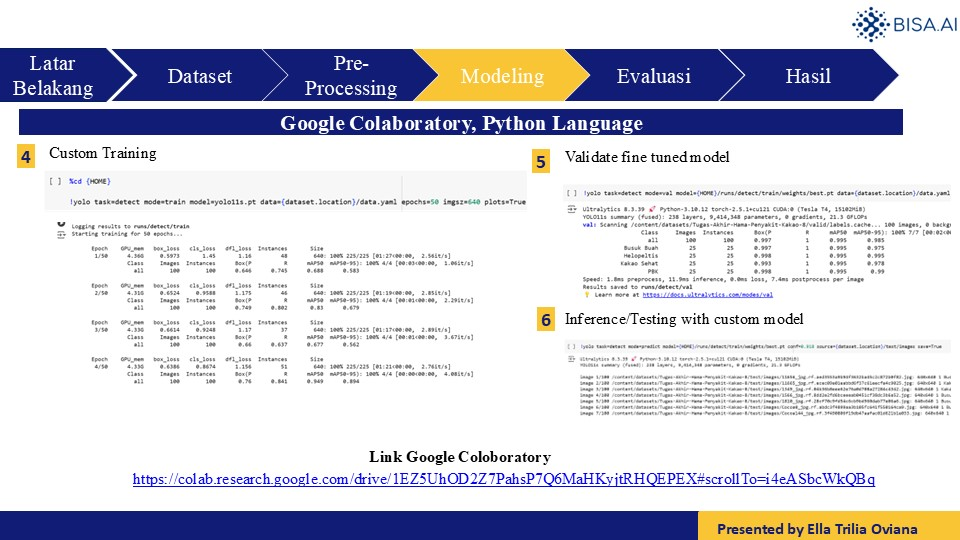
Task: Click the Presented by Ella Trilia Oviana banner
Action: (829, 527)
